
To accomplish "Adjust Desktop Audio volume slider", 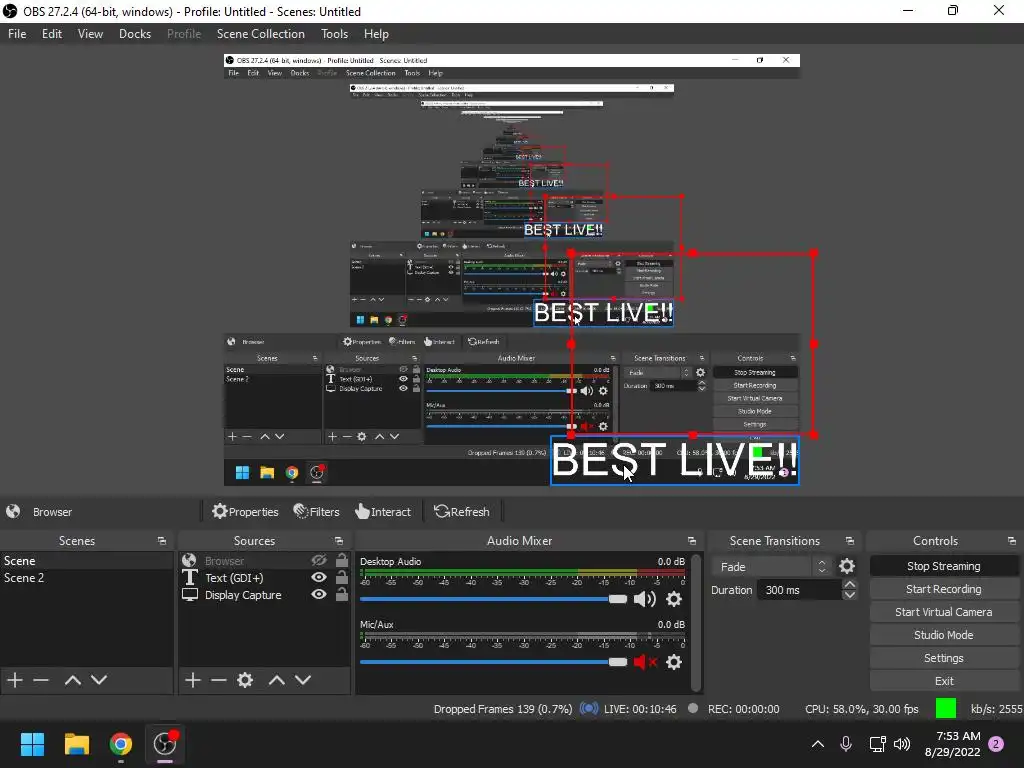I will pos(493,599).
